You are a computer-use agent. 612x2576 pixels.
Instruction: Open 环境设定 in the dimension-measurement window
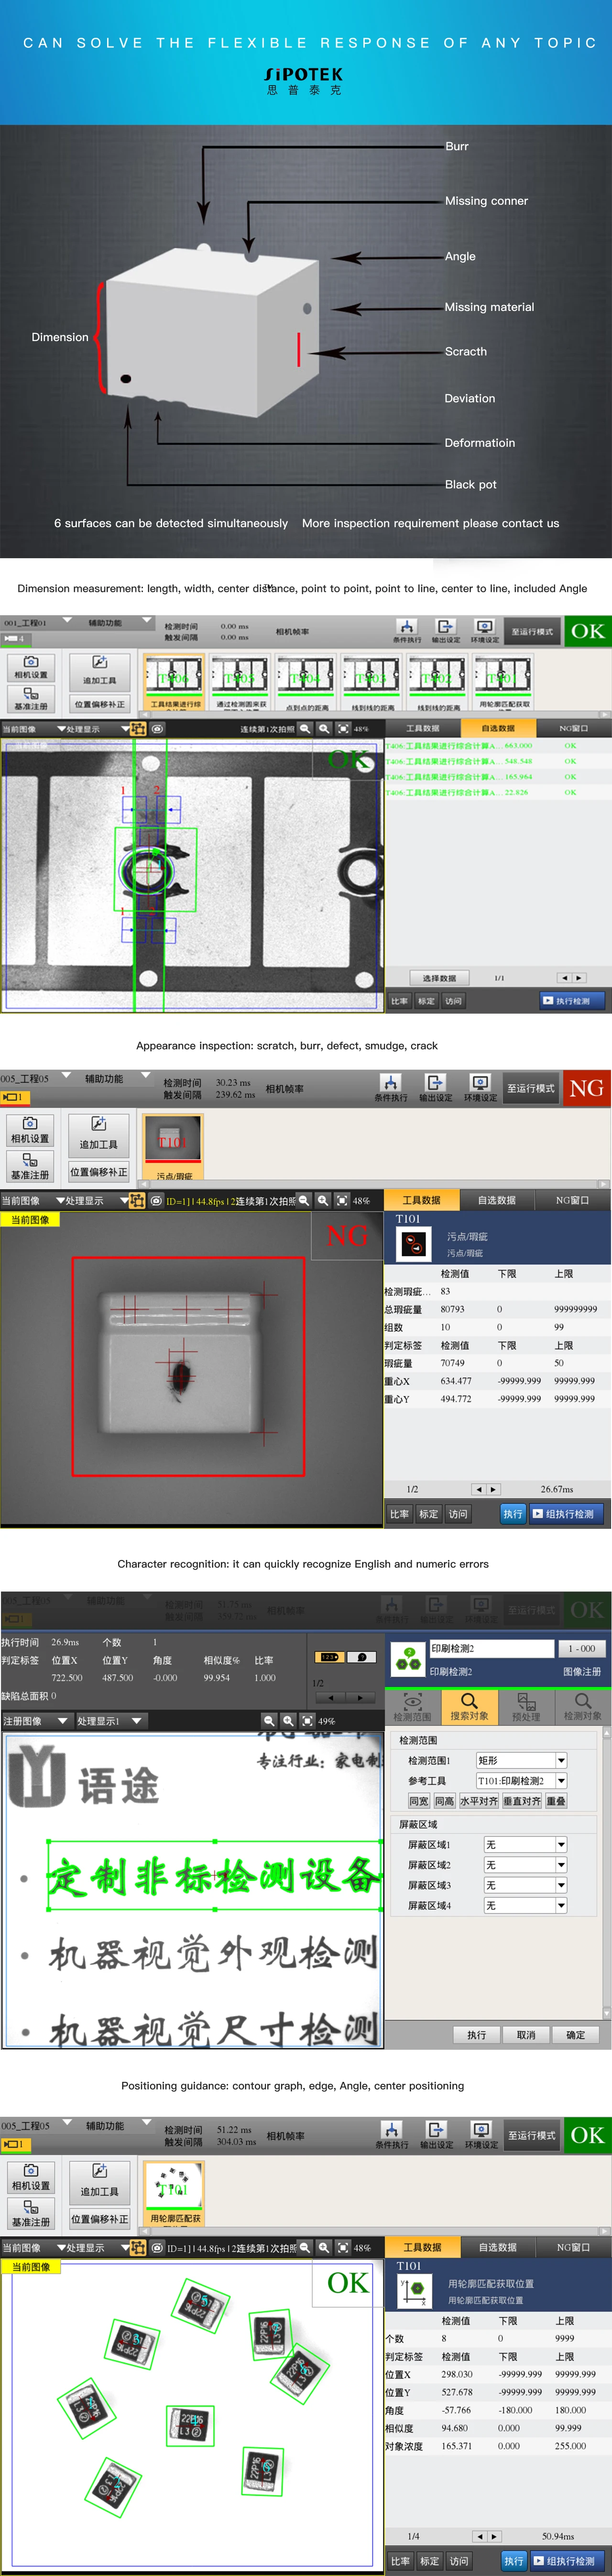[484, 631]
